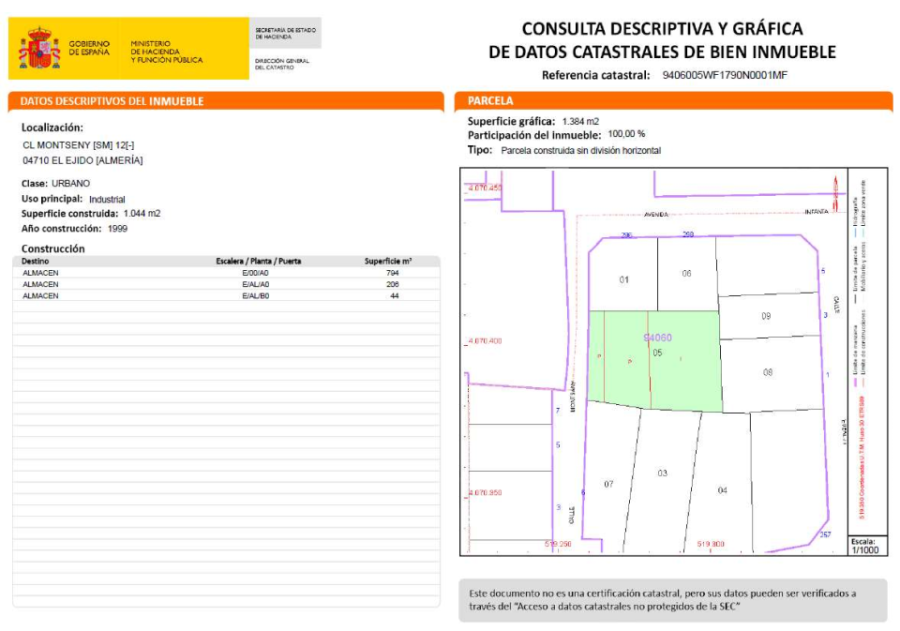Click the 'Tipo:' label
Screen dimensions: 900x631
click(x=480, y=150)
